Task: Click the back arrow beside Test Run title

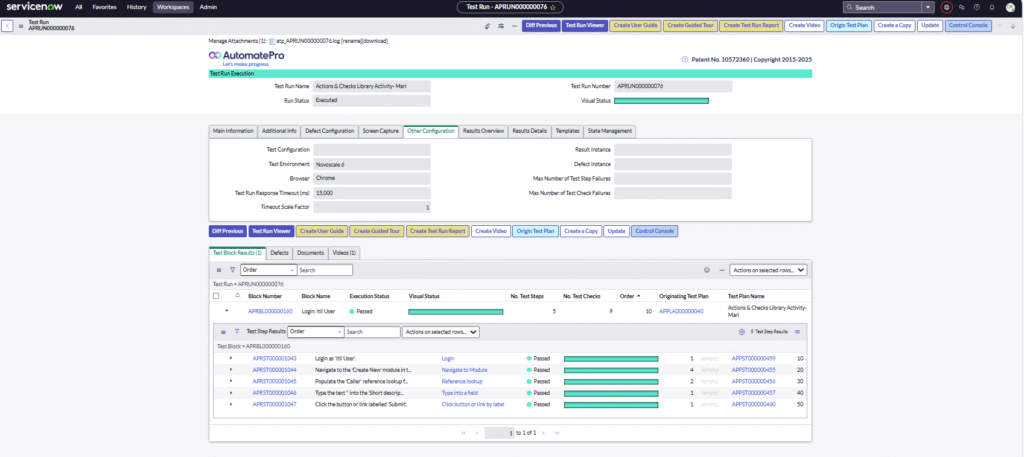Action: (x=8, y=25)
